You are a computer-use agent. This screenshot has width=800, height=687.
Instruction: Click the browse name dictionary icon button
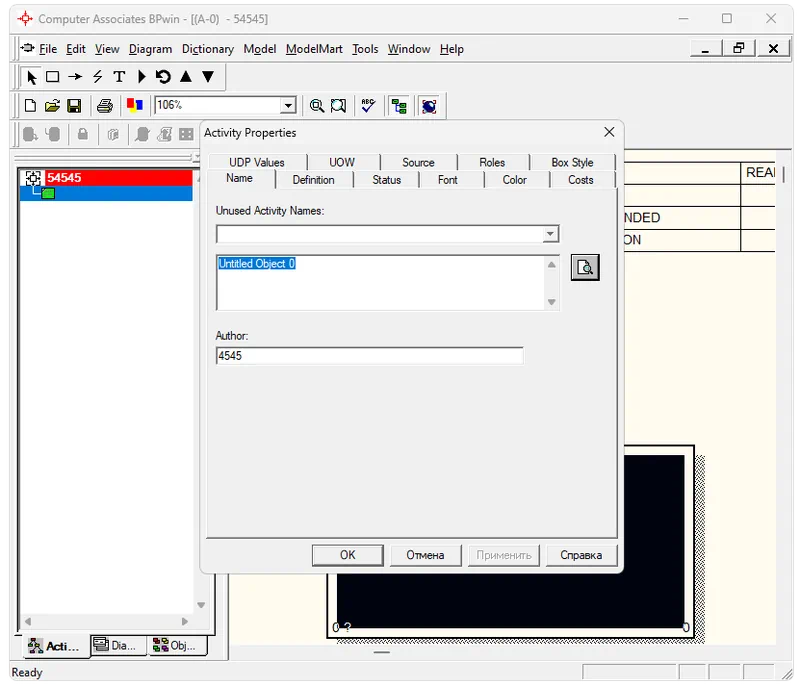[585, 267]
